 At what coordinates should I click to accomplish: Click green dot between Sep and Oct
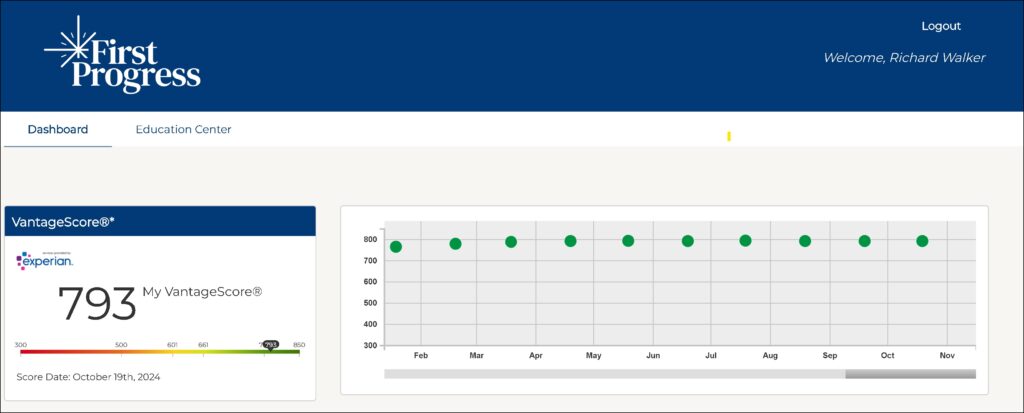pyautogui.click(x=864, y=241)
